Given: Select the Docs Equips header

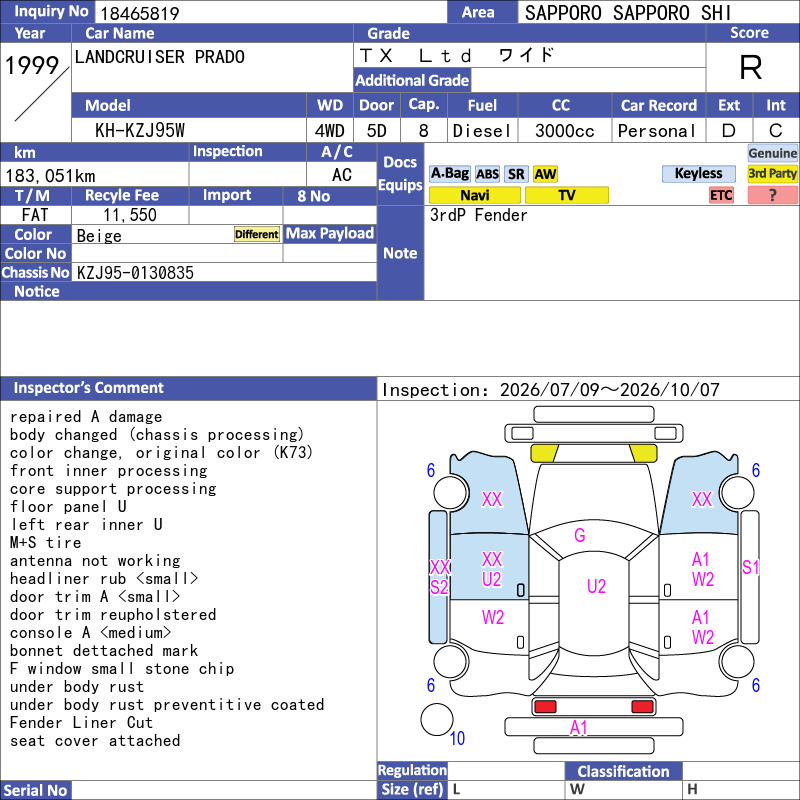Looking at the screenshot, I should (400, 173).
